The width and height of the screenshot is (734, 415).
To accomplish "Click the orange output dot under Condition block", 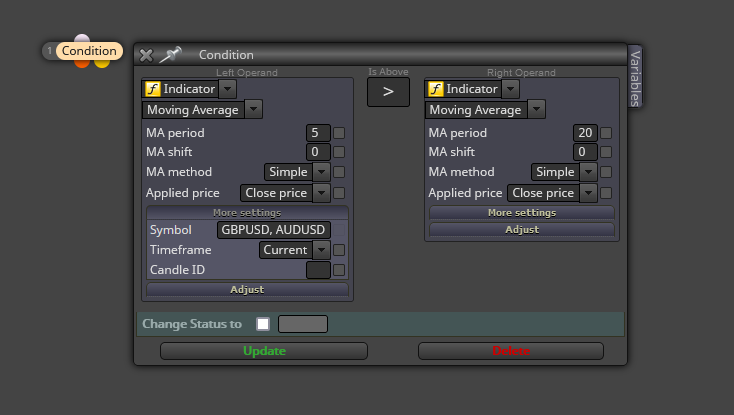I will coord(82,64).
